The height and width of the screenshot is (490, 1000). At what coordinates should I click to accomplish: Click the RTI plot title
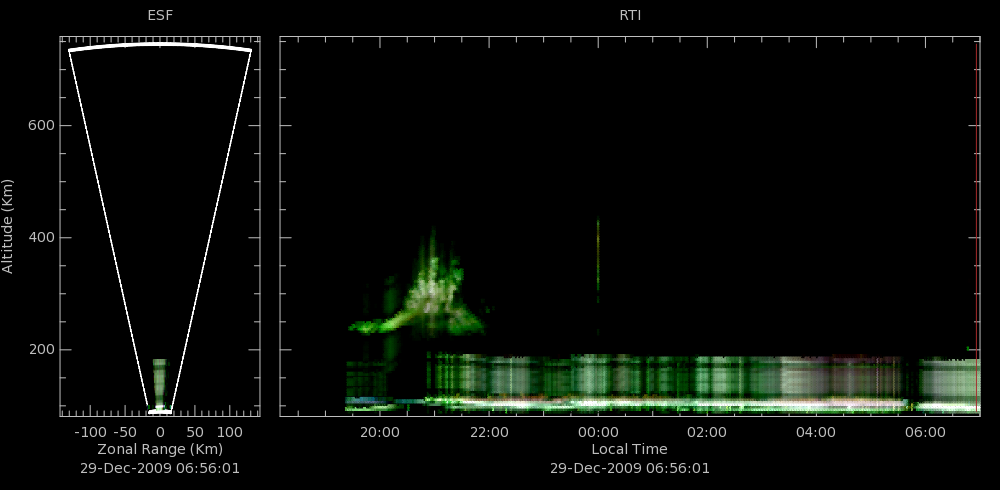[630, 15]
